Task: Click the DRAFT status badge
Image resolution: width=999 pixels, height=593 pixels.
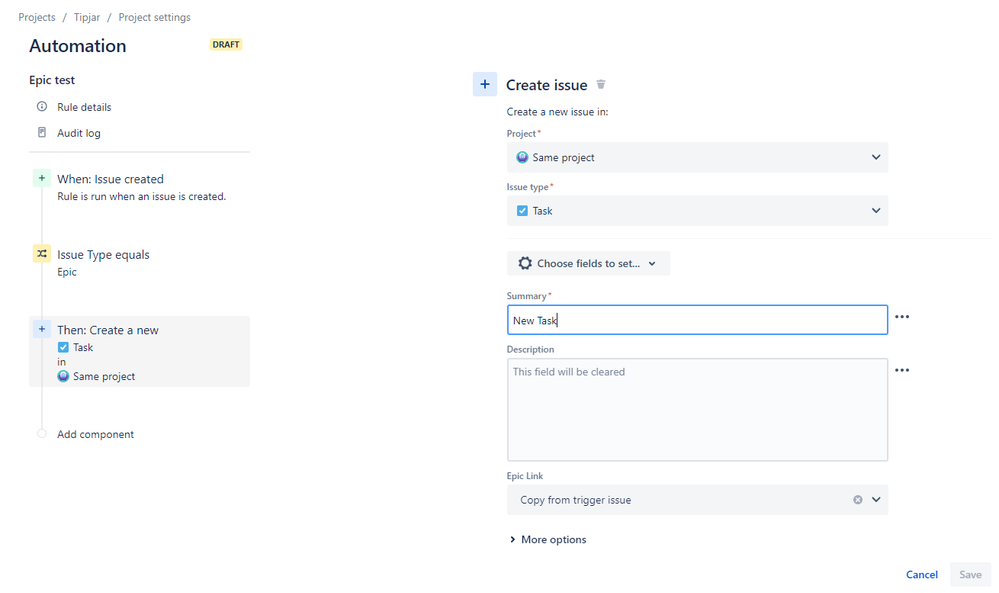Action: (226, 45)
